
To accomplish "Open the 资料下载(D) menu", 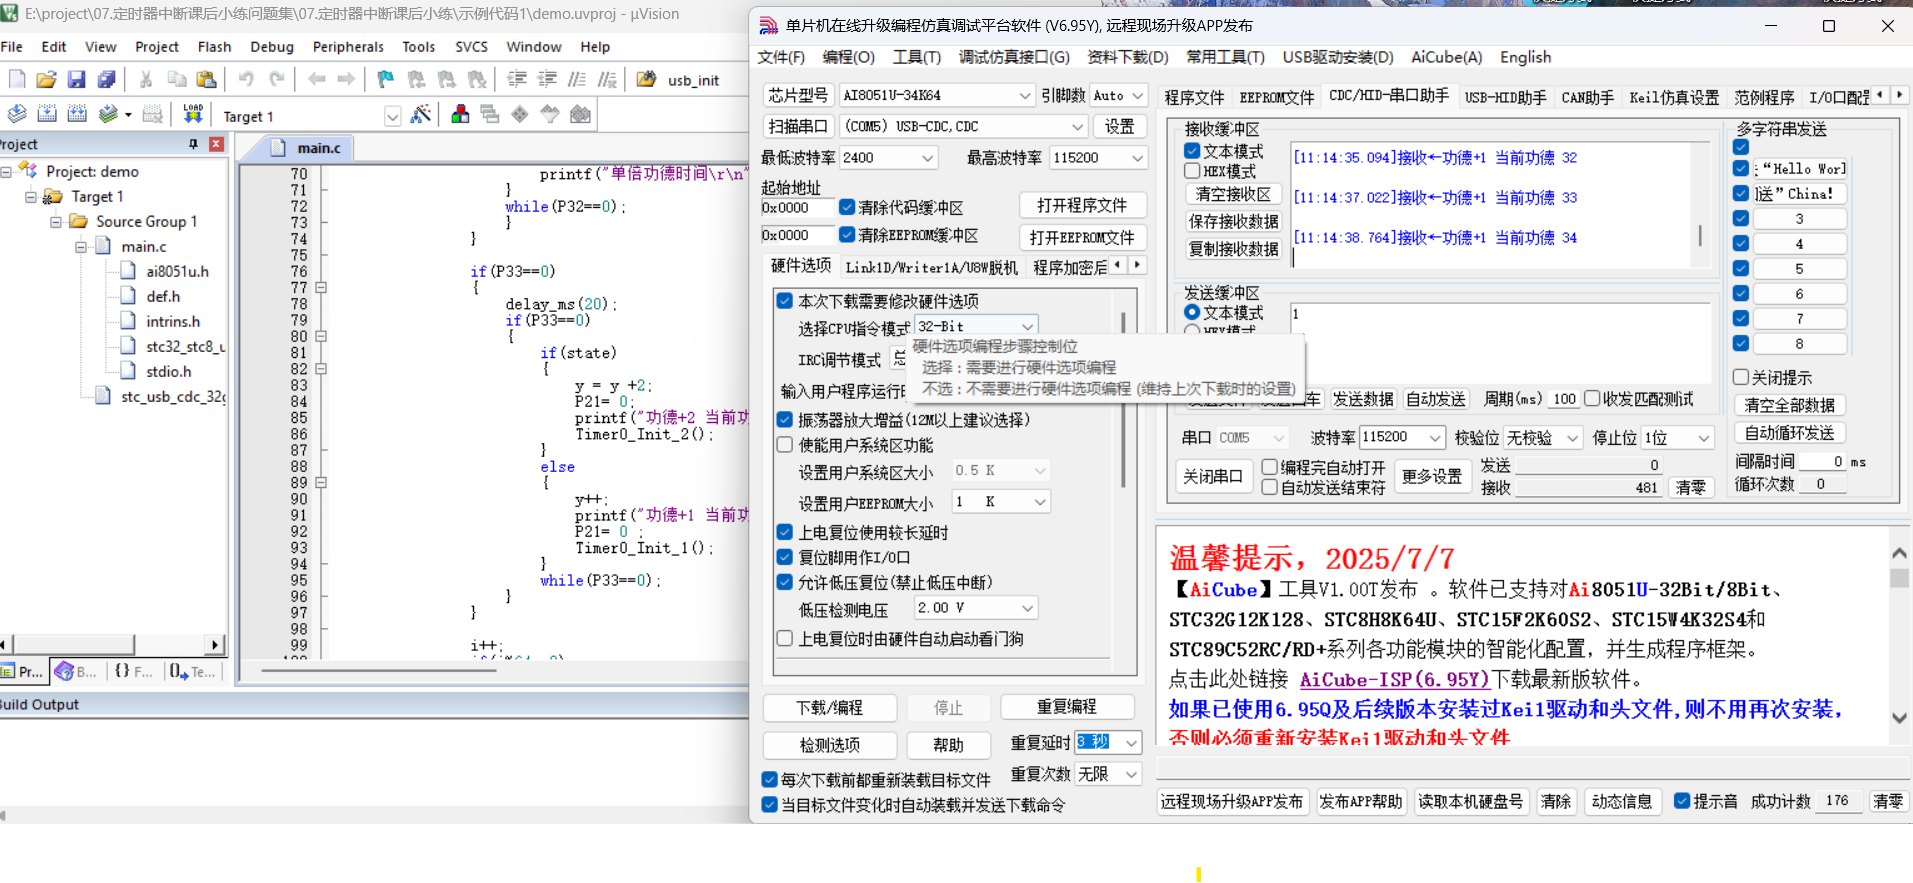I will [1127, 57].
